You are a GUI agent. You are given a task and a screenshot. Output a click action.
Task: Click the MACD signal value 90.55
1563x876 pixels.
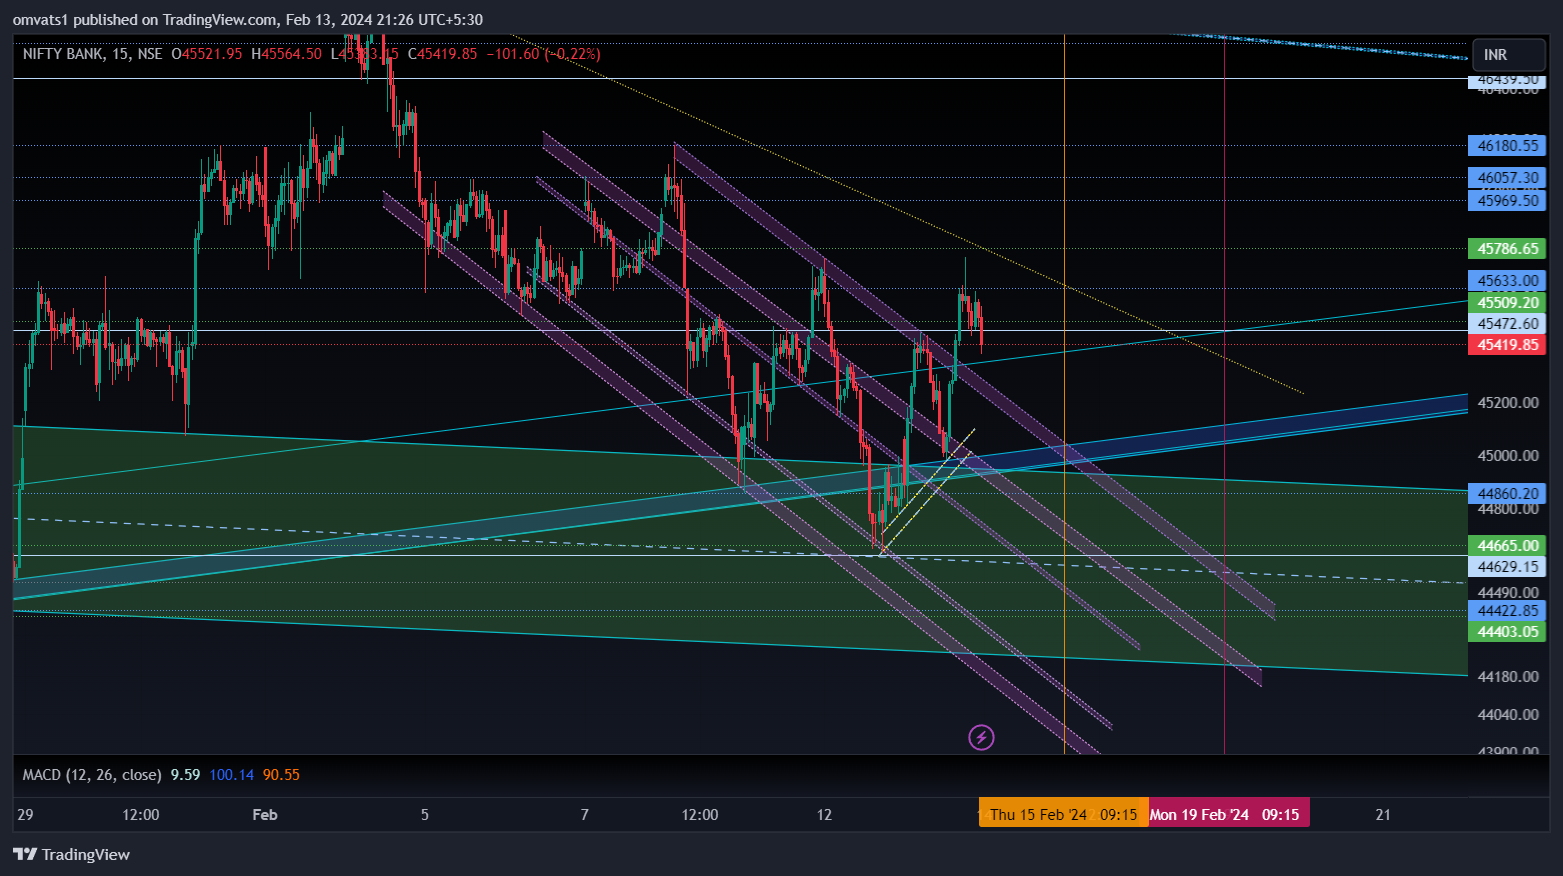click(281, 775)
